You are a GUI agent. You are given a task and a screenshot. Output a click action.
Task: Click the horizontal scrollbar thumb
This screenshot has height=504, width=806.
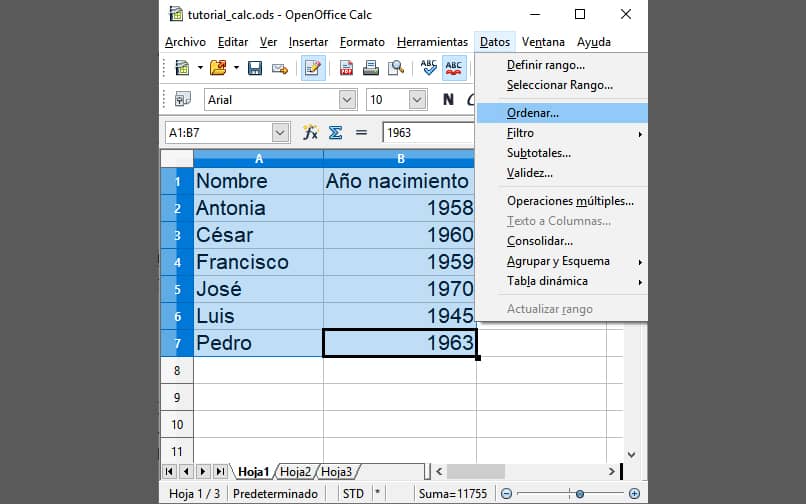click(476, 471)
